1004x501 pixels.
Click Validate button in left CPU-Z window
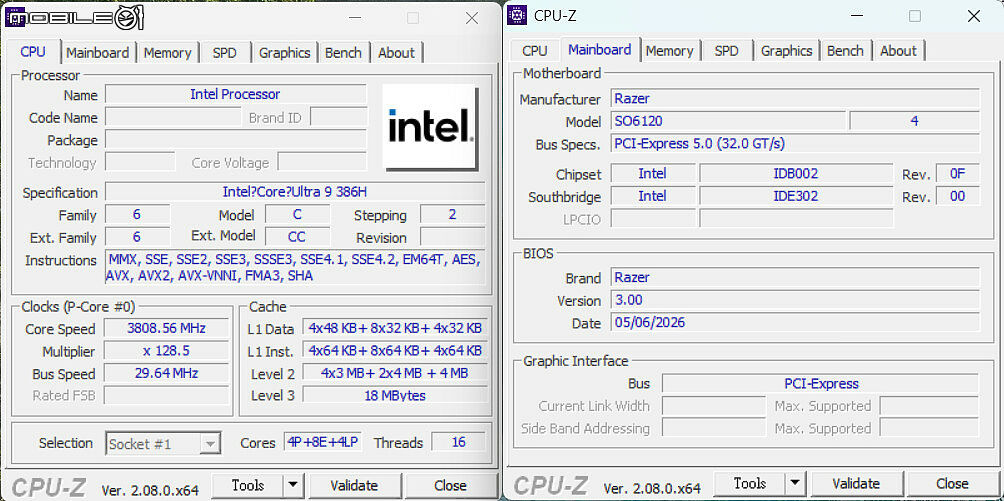354,486
